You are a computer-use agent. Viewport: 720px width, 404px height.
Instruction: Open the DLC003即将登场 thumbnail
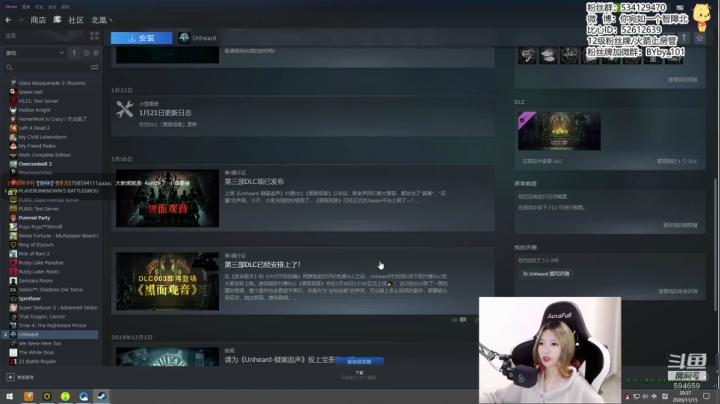point(168,281)
